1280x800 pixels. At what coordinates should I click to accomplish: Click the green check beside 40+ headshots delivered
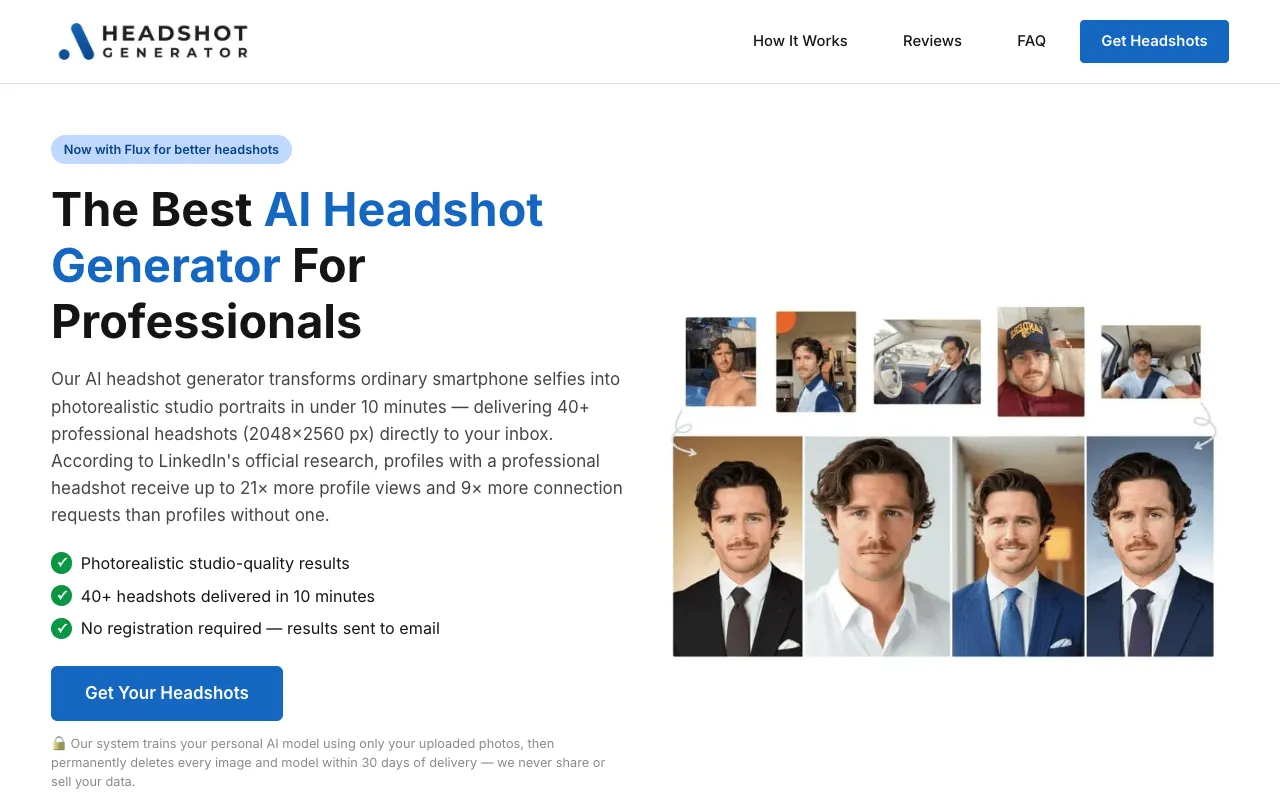point(62,596)
